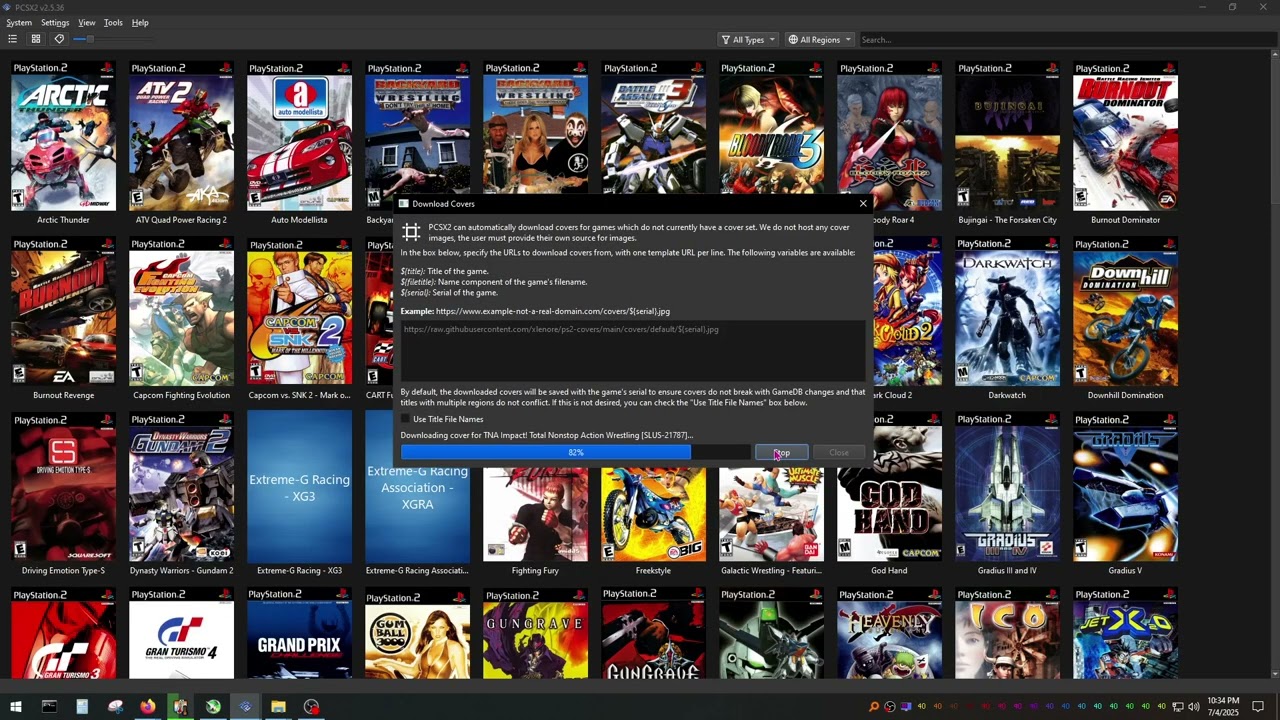Click the cover URL template text box
Viewport: 1280px width, 720px height.
pyautogui.click(x=633, y=350)
